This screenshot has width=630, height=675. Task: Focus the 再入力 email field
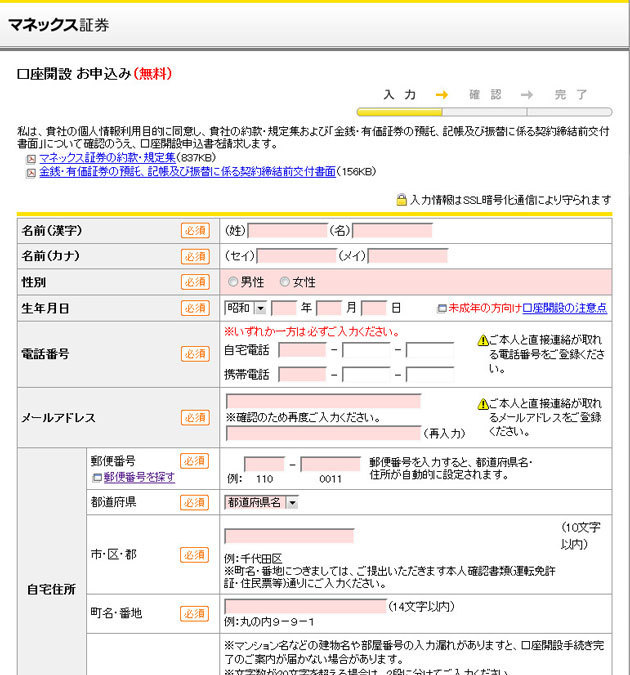coord(323,433)
